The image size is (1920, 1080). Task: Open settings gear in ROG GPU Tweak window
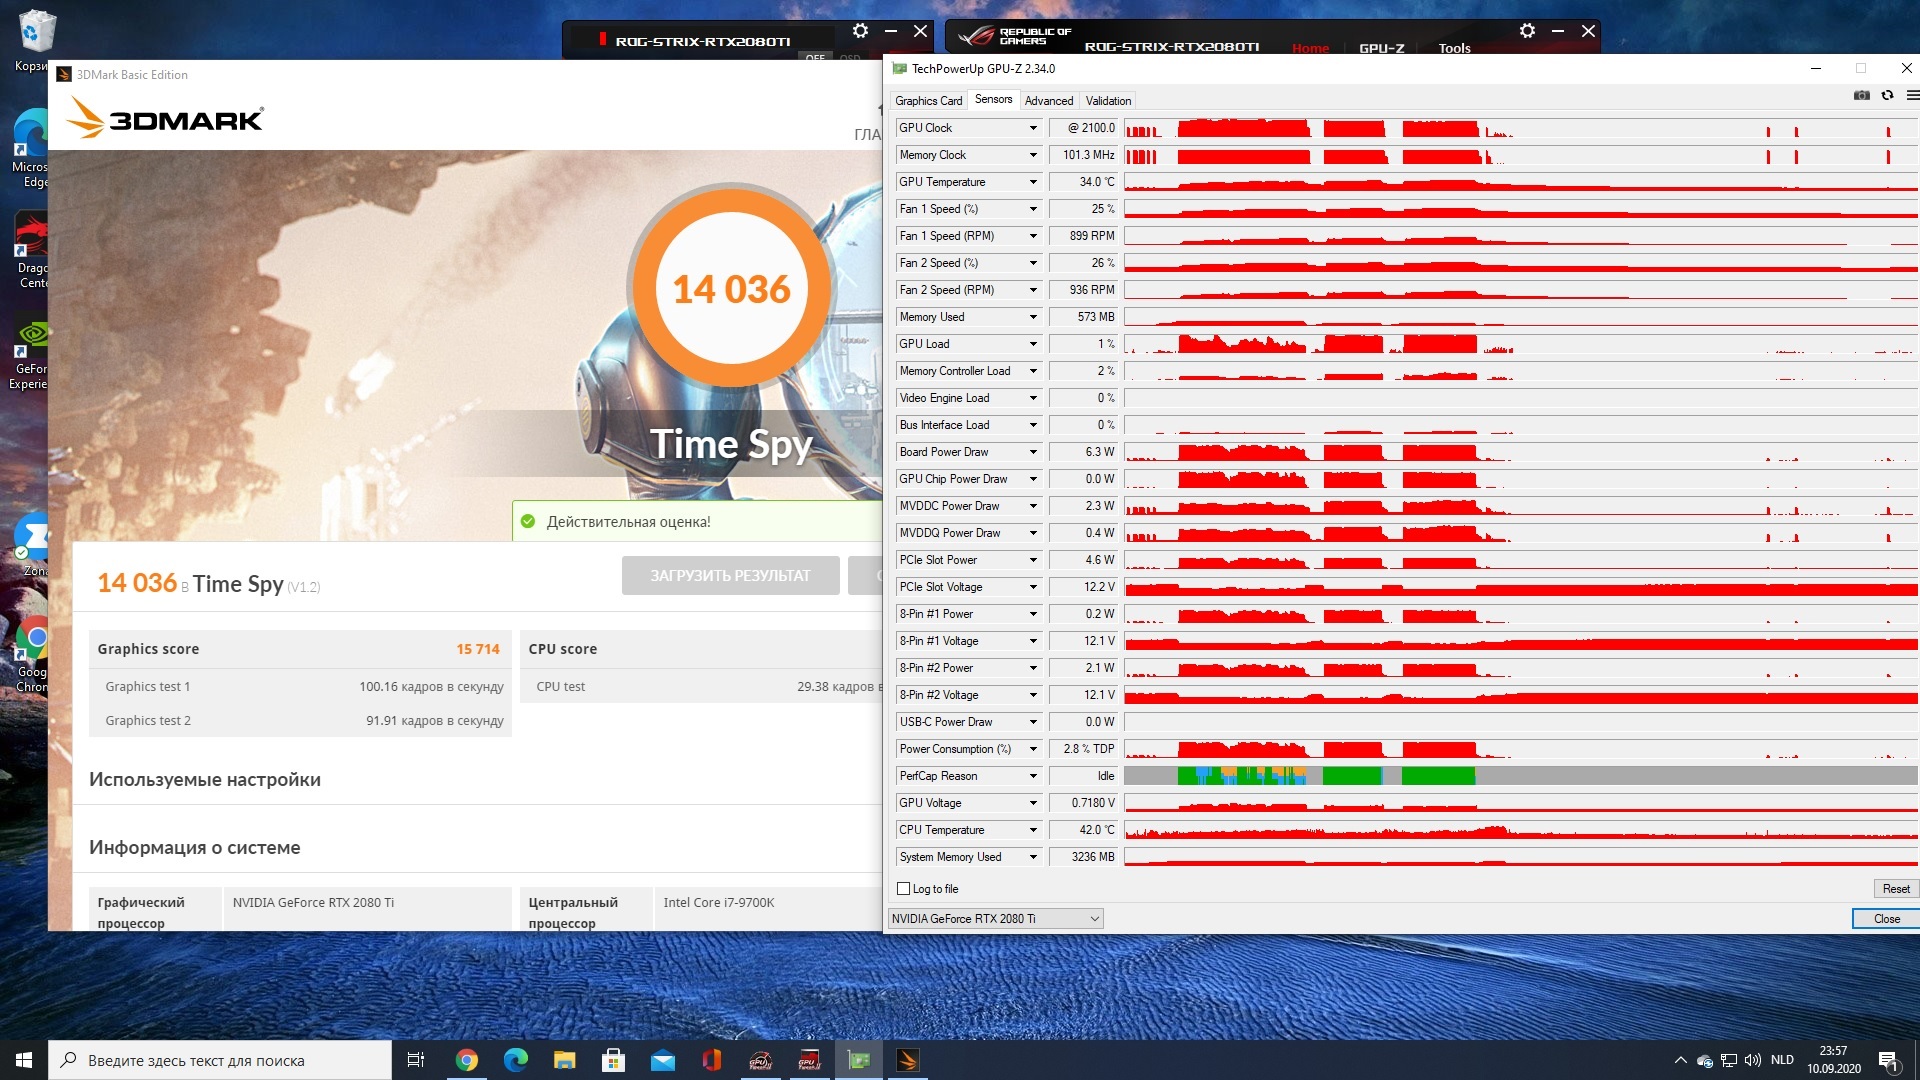[1527, 31]
